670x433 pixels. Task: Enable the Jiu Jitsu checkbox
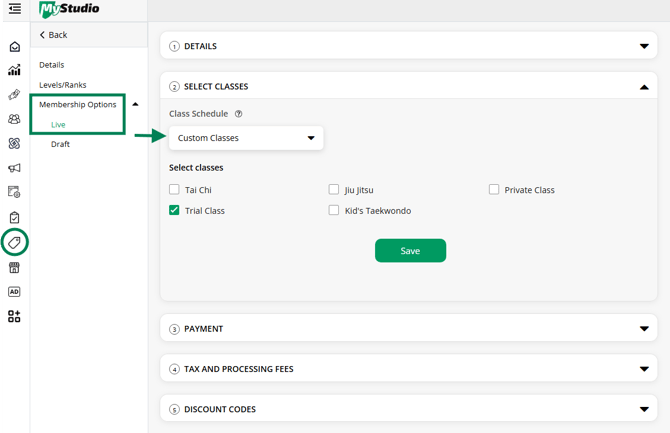[334, 189]
